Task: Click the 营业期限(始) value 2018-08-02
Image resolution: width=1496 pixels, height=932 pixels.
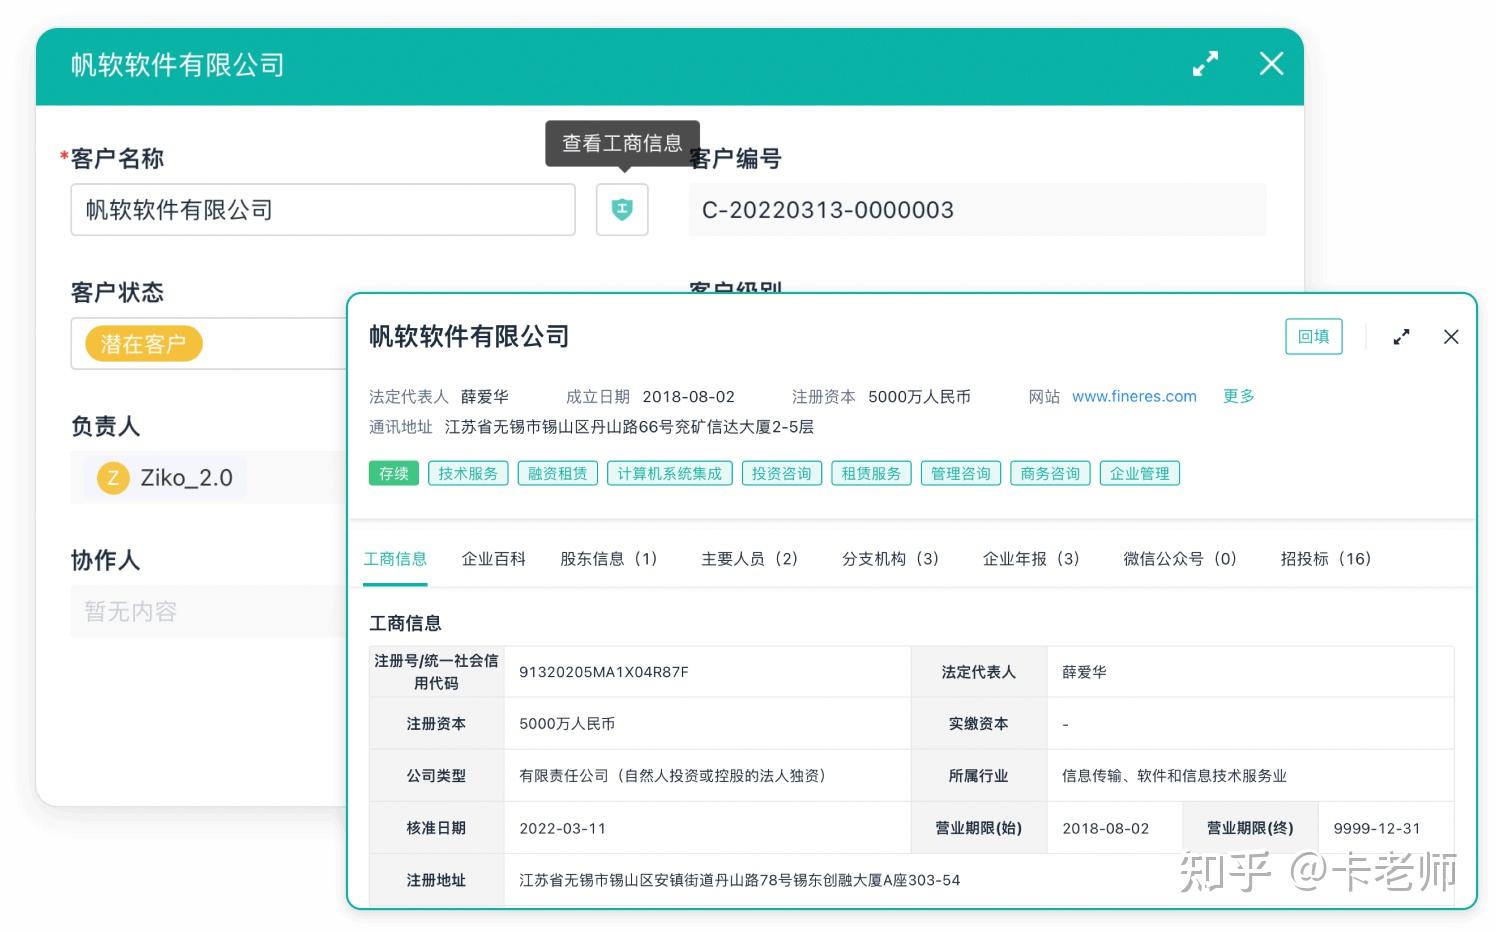Action: click(x=1106, y=828)
